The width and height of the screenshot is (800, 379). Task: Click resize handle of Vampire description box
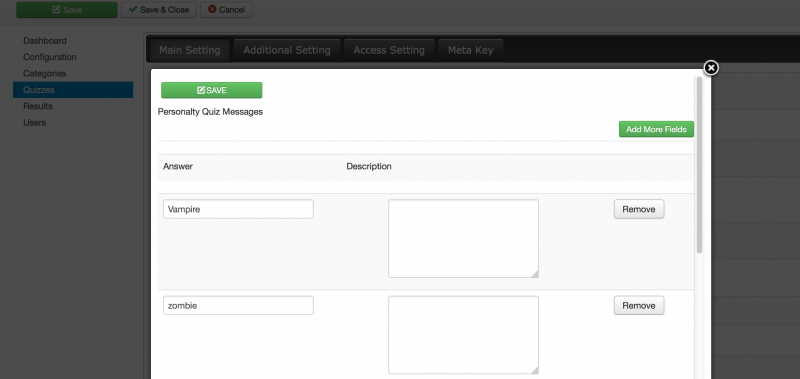pos(535,274)
